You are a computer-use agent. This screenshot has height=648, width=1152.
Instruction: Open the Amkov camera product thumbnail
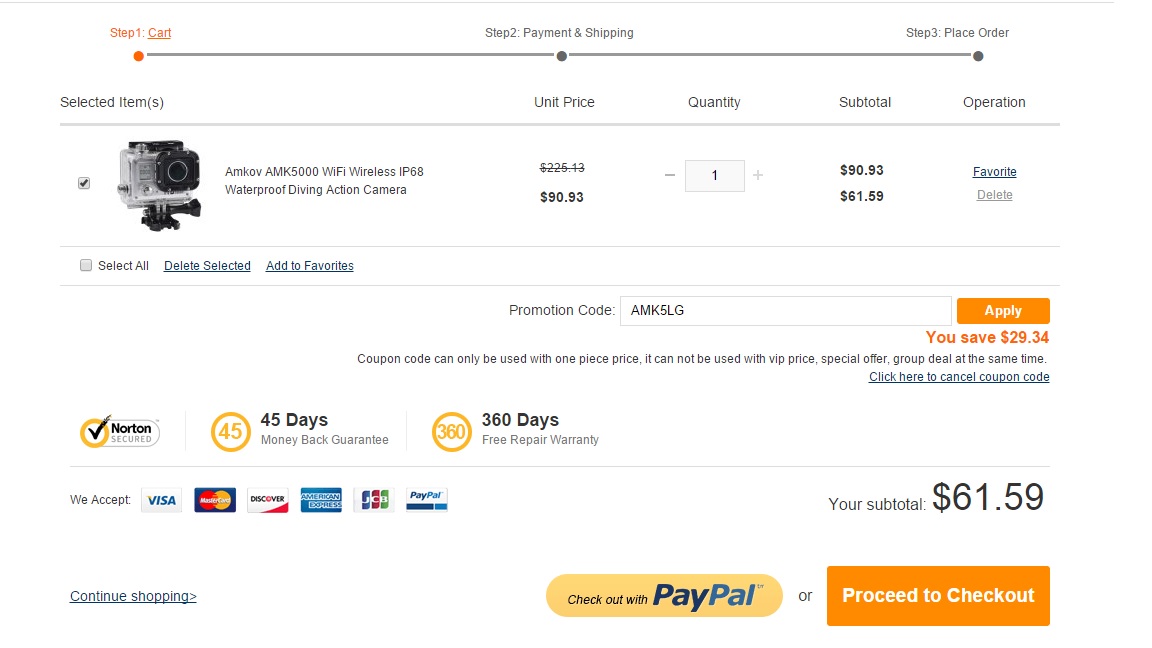point(159,185)
